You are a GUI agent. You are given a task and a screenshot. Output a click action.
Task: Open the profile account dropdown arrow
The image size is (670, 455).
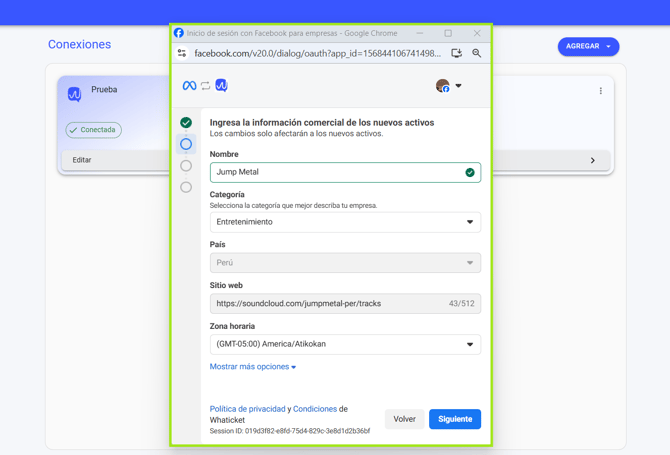[458, 85]
